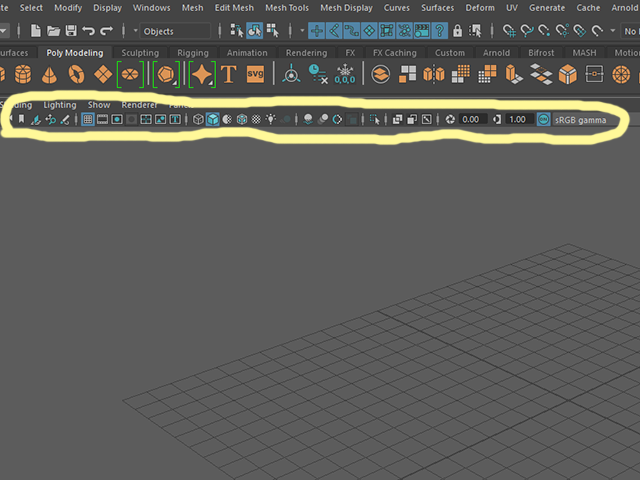Create a polygon cylinder from the shelf

(23, 75)
